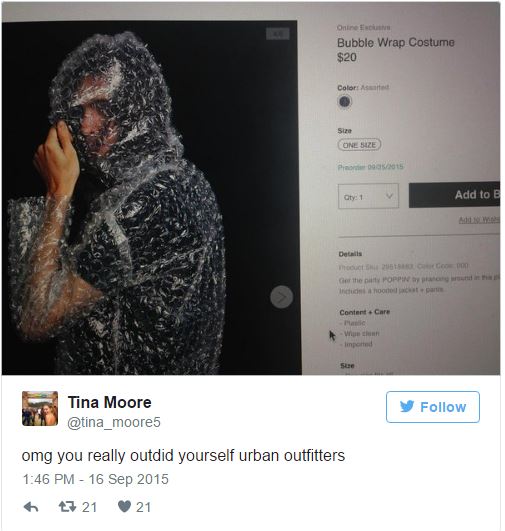This screenshot has width=505, height=531.
Task: Click the Follow button
Action: coord(433,407)
